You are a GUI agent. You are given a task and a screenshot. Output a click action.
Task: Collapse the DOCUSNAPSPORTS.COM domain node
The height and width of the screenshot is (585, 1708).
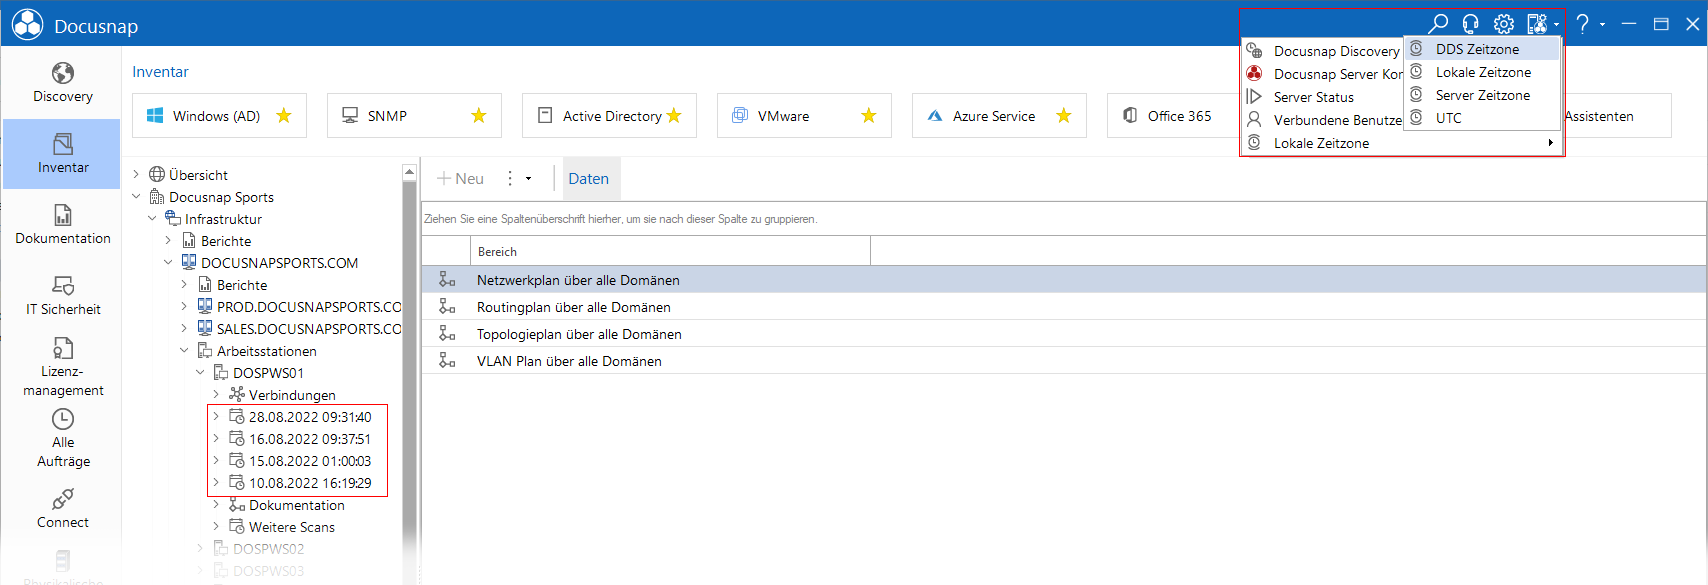pos(168,263)
